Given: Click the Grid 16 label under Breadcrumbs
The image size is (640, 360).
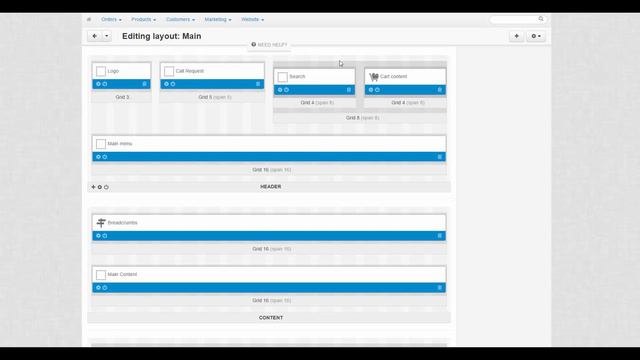Looking at the screenshot, I should click(x=271, y=249).
